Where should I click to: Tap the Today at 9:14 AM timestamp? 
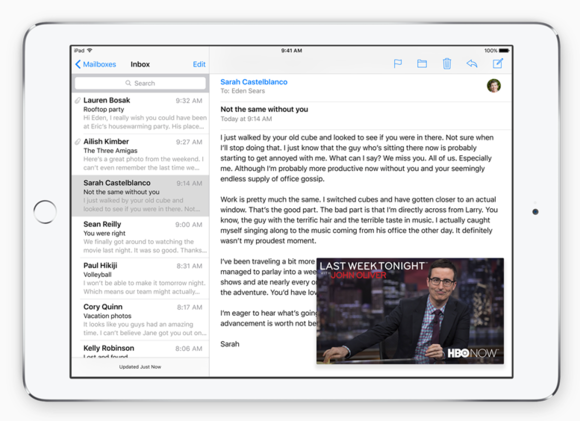(x=246, y=119)
